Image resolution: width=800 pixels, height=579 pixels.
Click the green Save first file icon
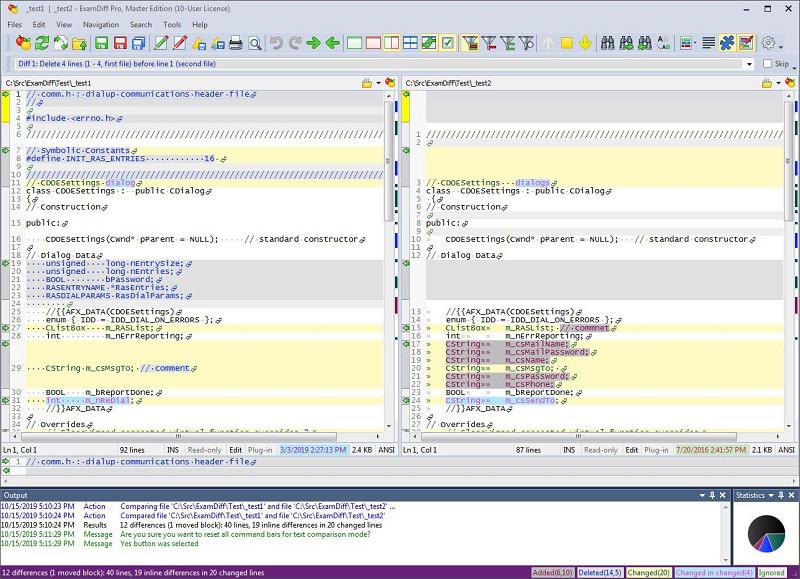(x=101, y=43)
